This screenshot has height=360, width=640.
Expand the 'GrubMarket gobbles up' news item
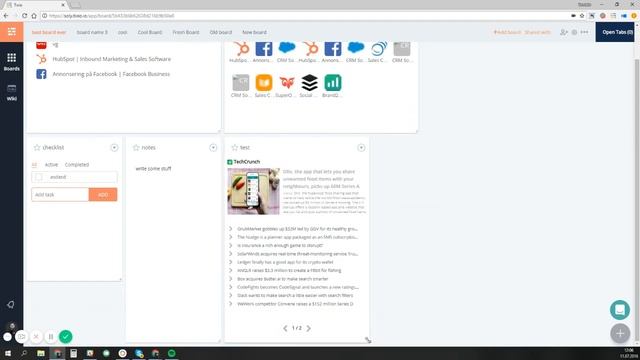coord(230,229)
